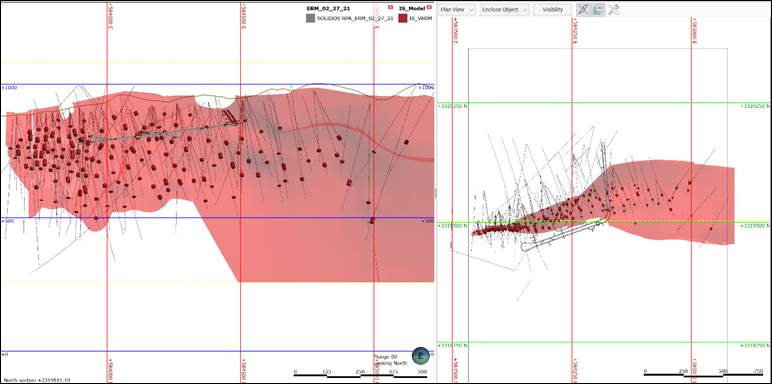
Task: Close the ERM_02_27_21 legend box
Action: (390, 8)
